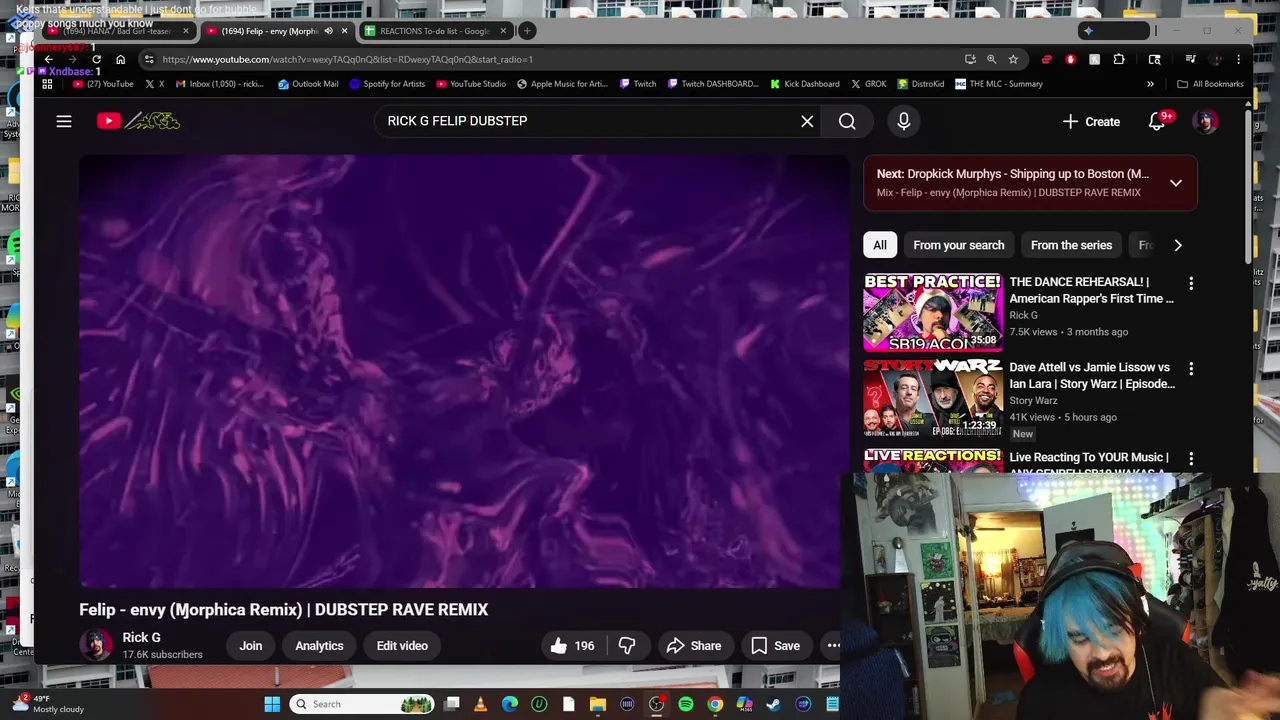Open the browser extensions puzzle icon
This screenshot has width=1280, height=720.
click(1118, 59)
